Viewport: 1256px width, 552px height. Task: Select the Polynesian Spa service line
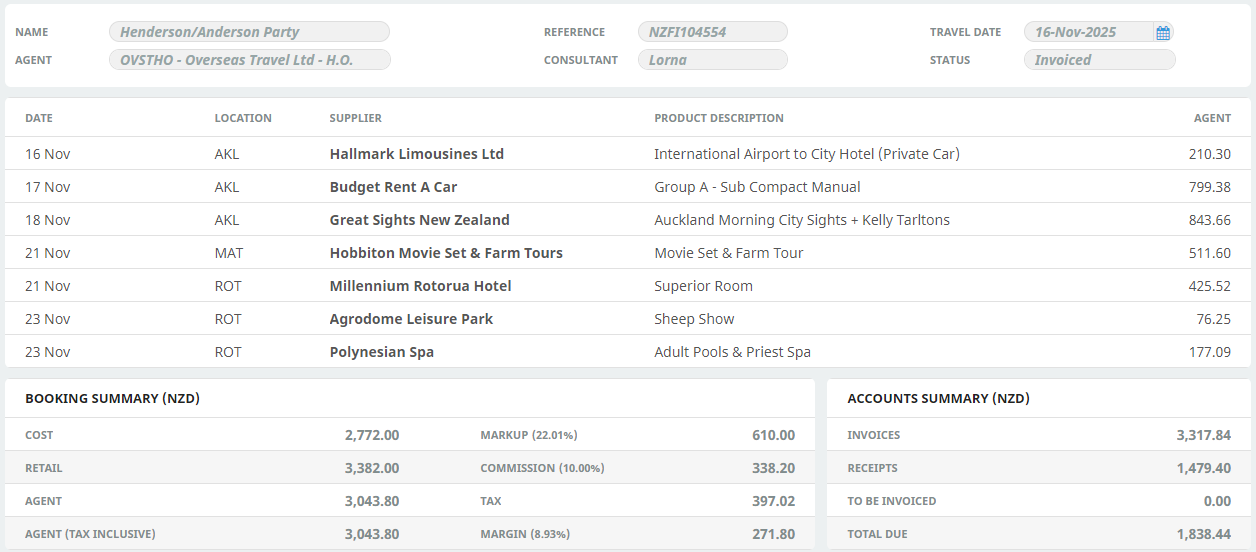[x=381, y=352]
